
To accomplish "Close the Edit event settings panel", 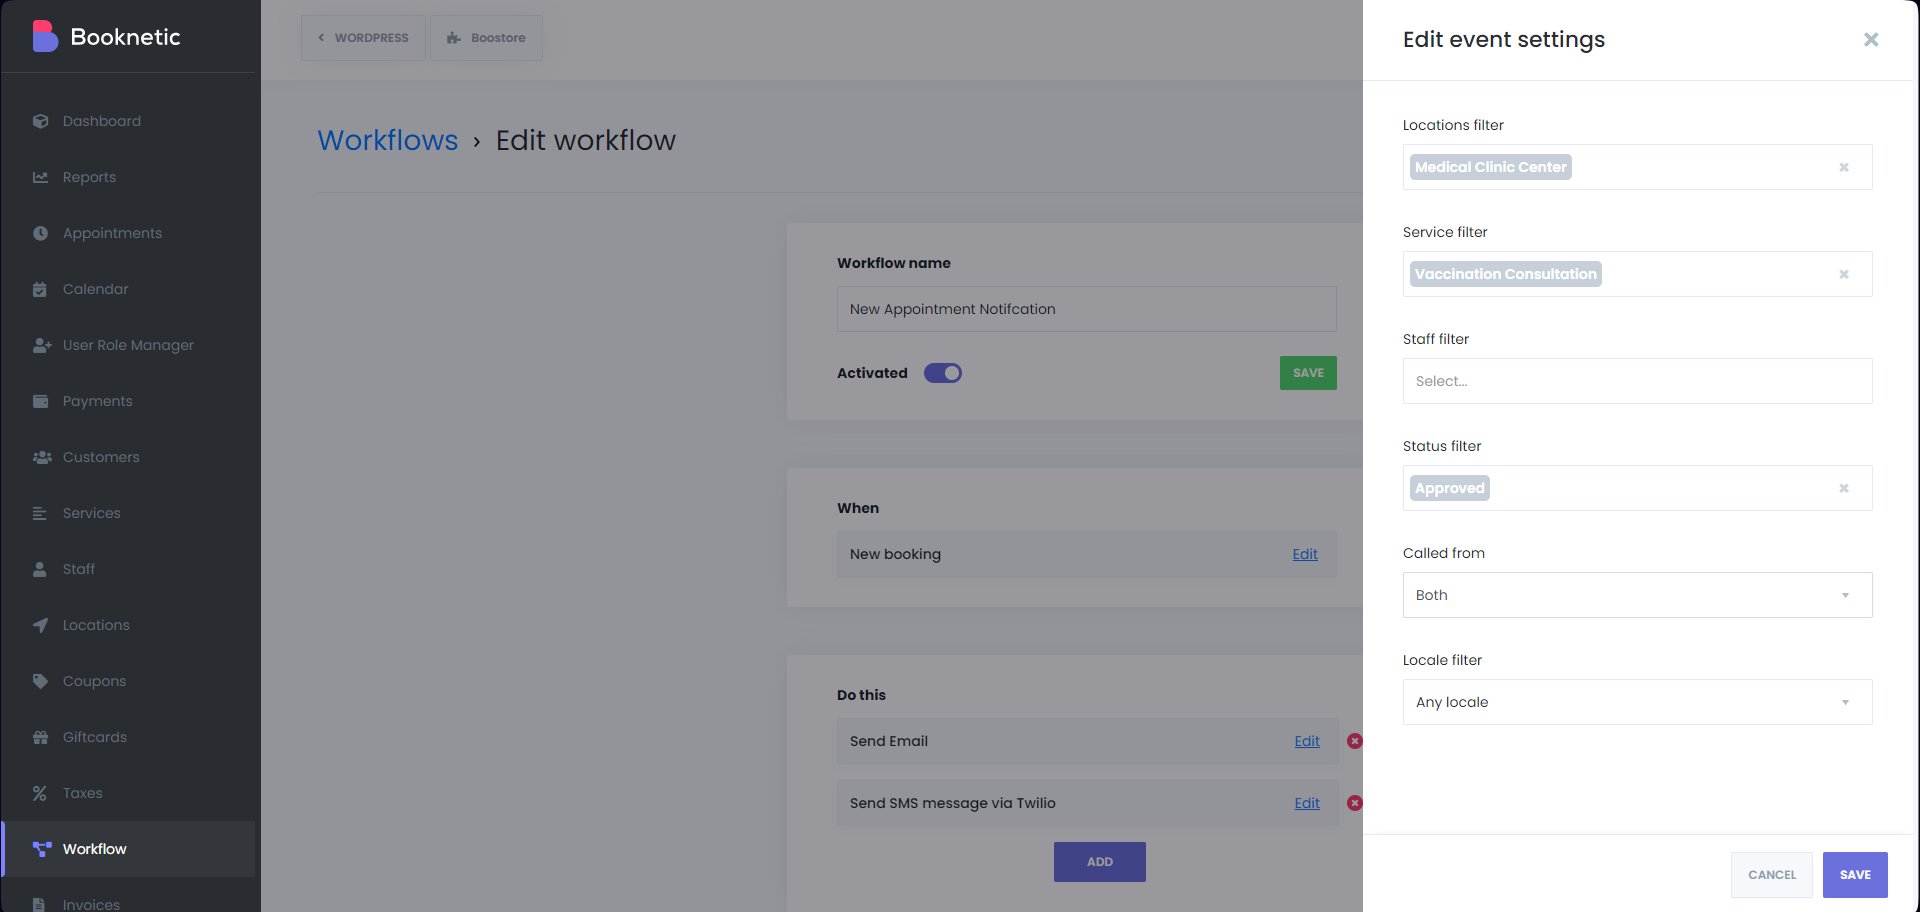I will [x=1871, y=39].
